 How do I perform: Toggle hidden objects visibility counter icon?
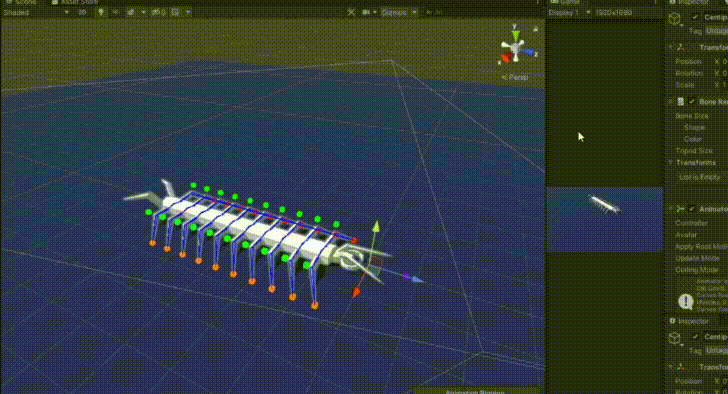[x=158, y=13]
